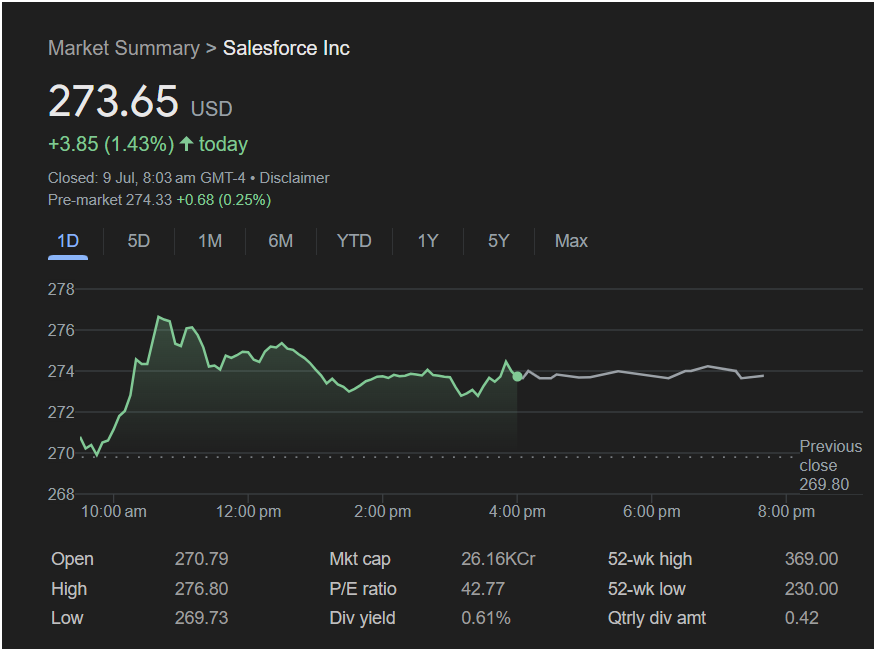Open the 5Y chart range
The width and height of the screenshot is (876, 651).
498,241
